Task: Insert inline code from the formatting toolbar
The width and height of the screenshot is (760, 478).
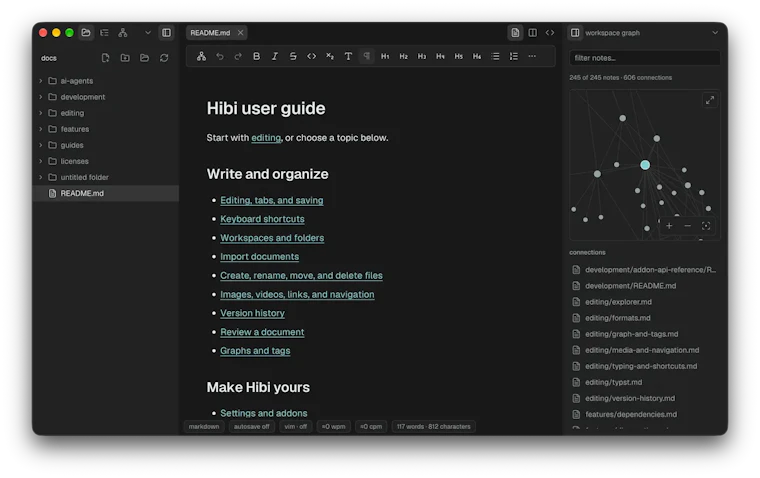Action: [312, 56]
